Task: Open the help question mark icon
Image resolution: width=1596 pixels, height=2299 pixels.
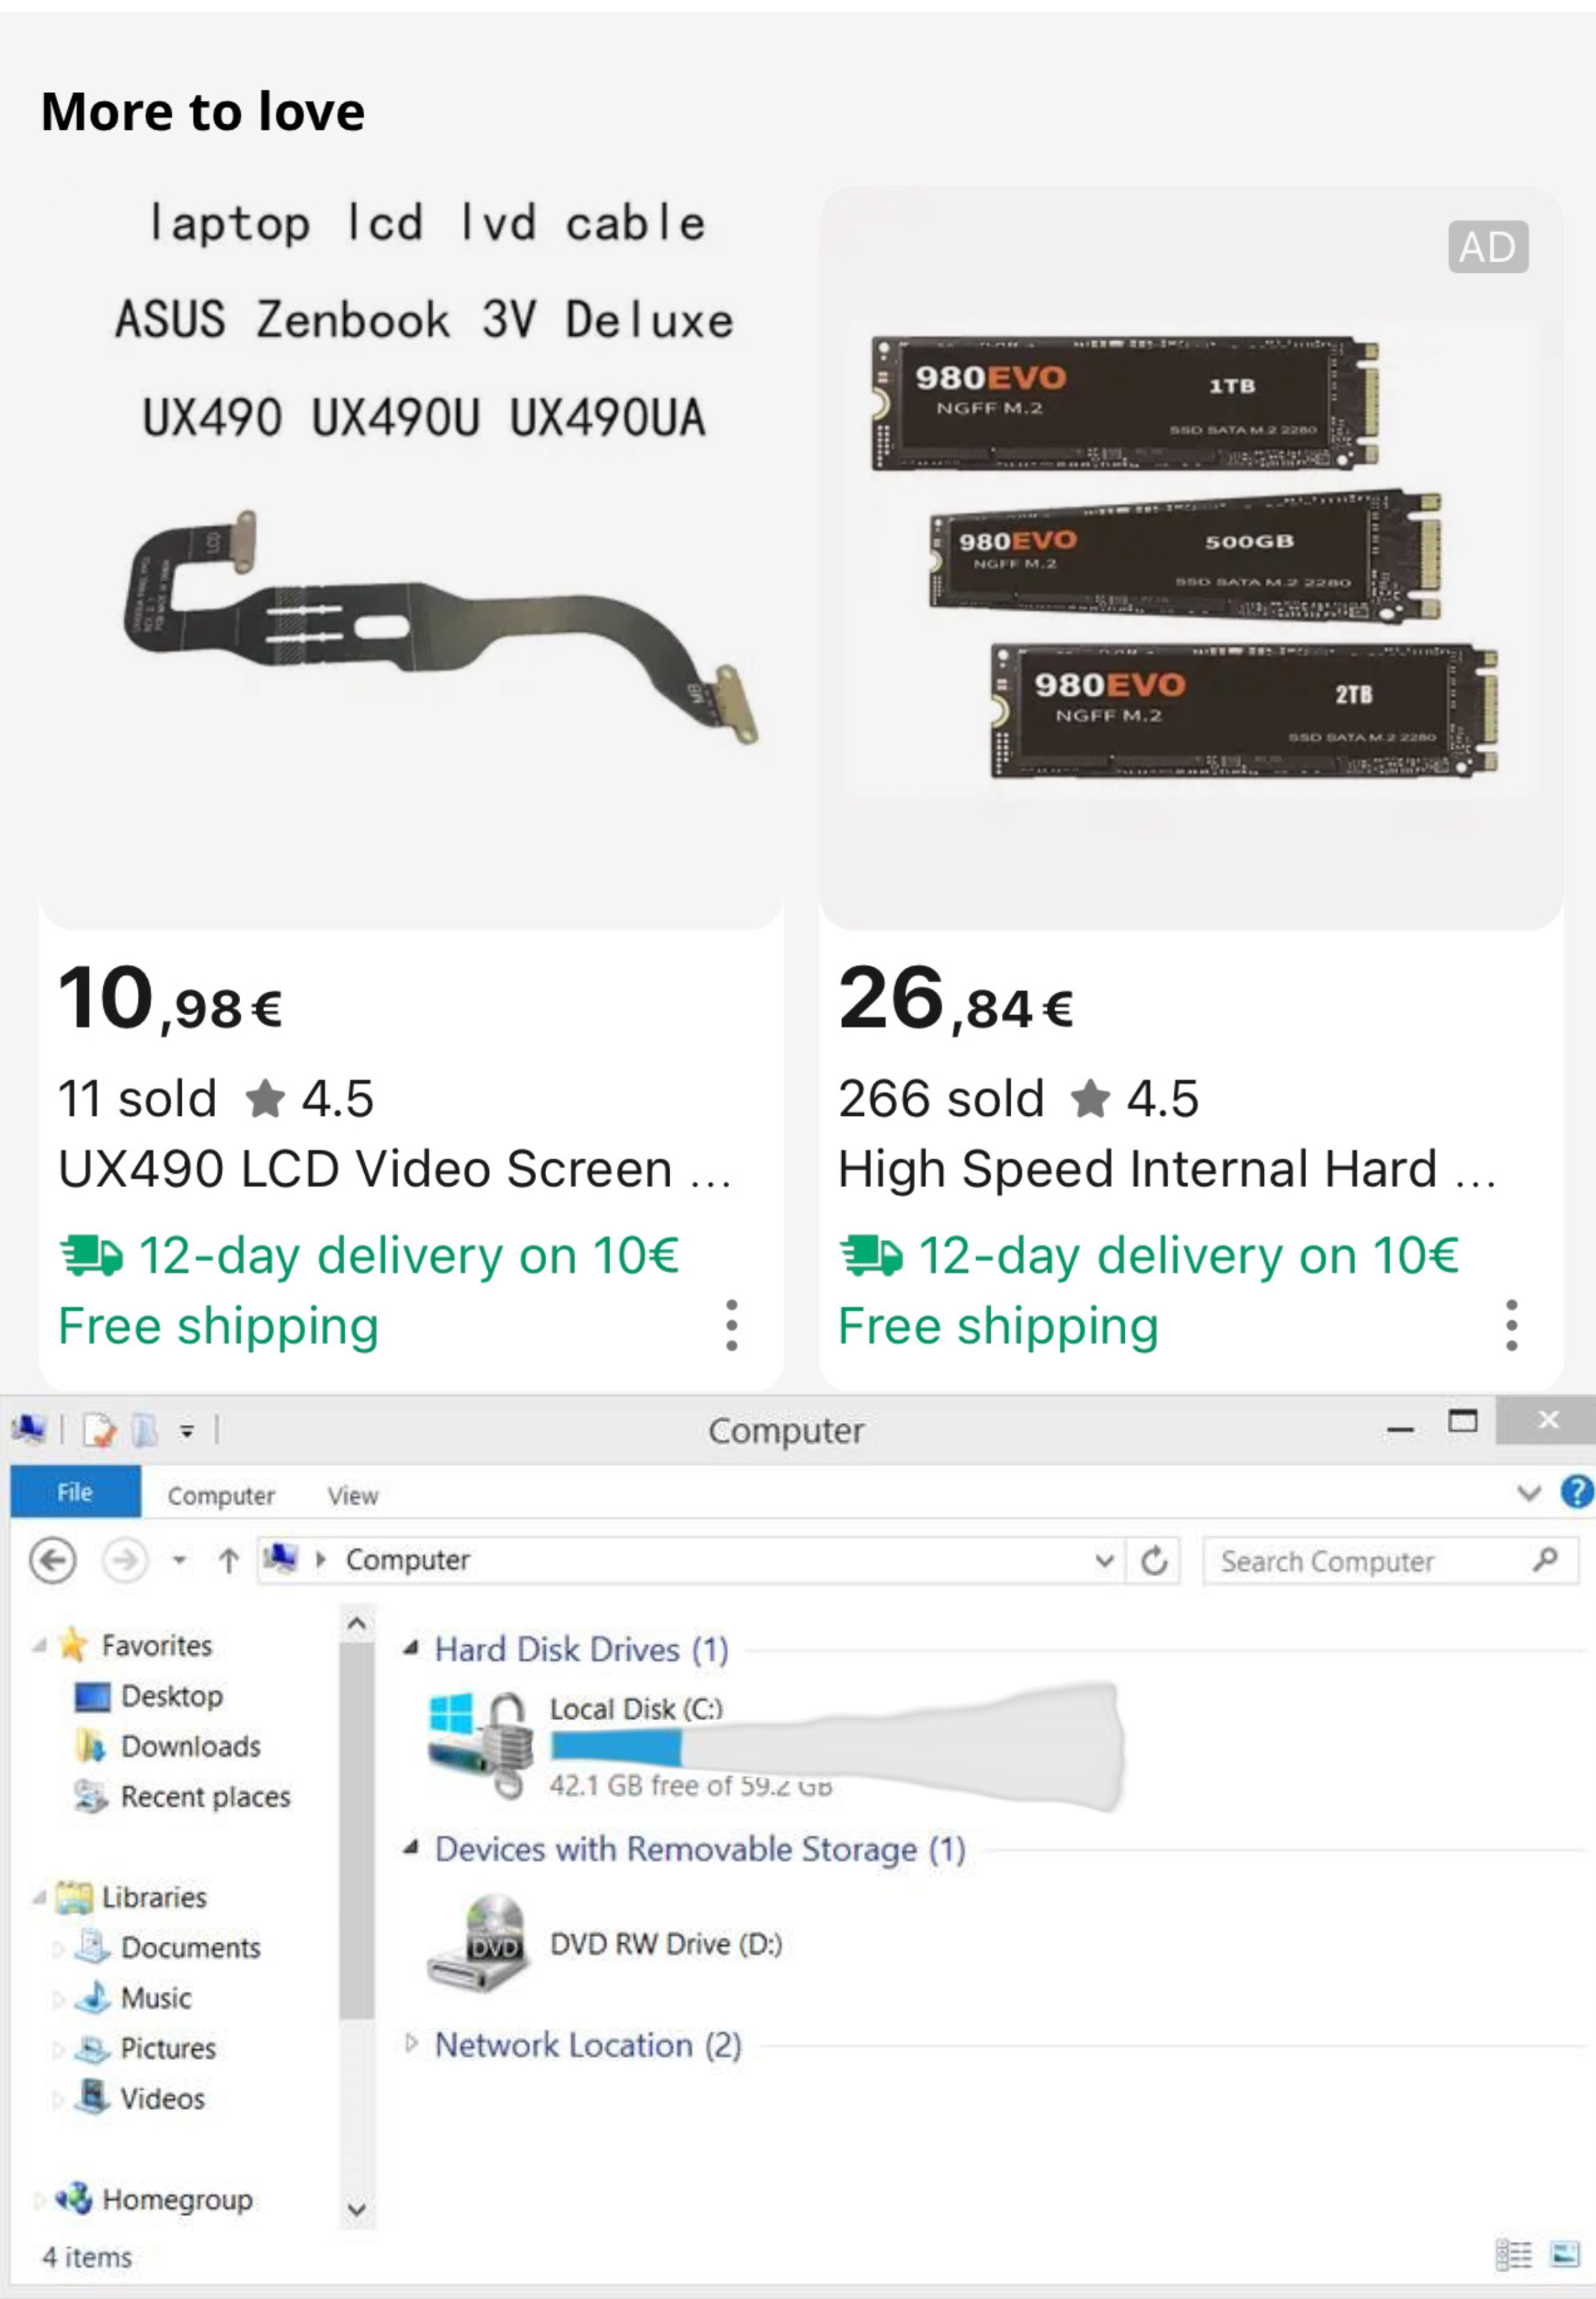Action: coord(1577,1492)
